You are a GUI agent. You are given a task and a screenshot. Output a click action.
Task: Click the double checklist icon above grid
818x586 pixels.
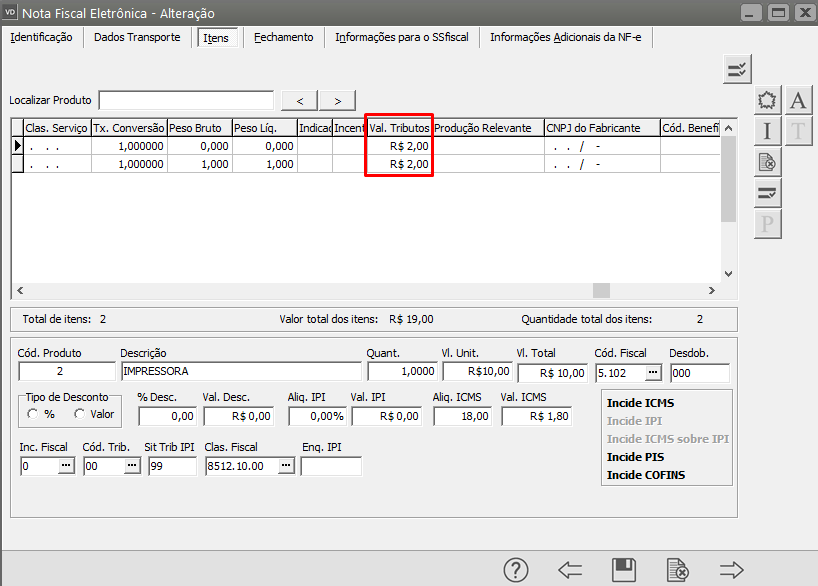point(737,69)
